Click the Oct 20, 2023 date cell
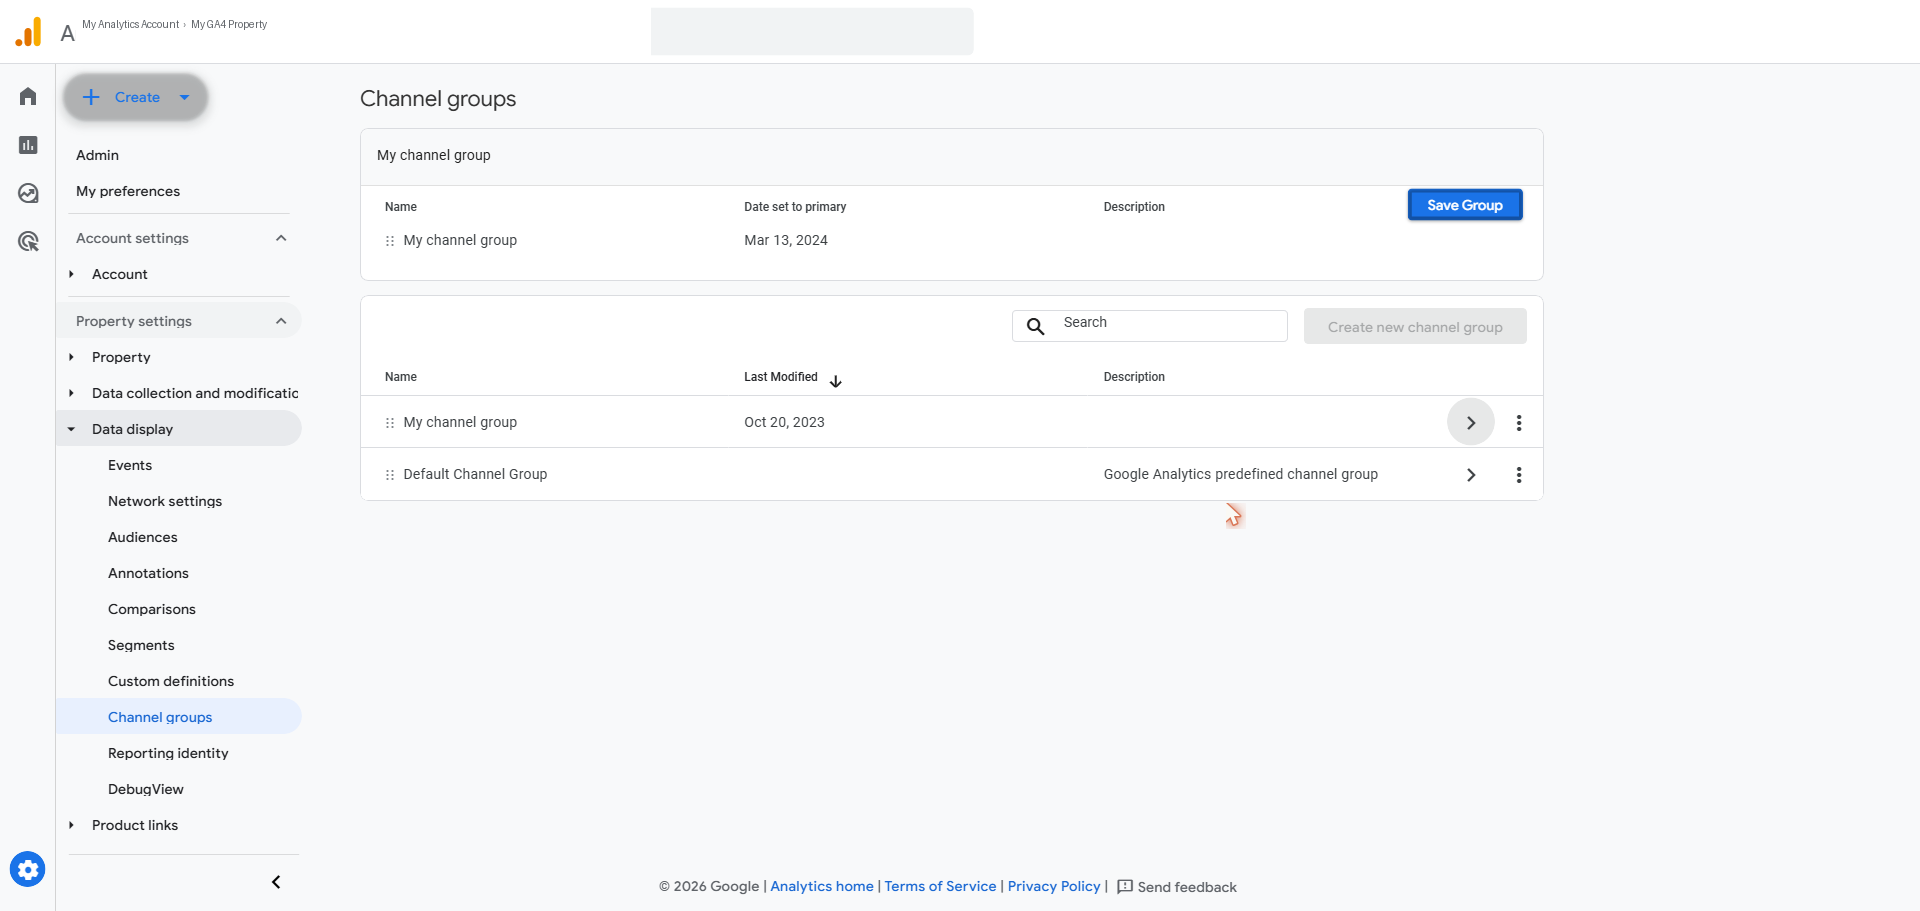This screenshot has height=911, width=1920. click(784, 422)
